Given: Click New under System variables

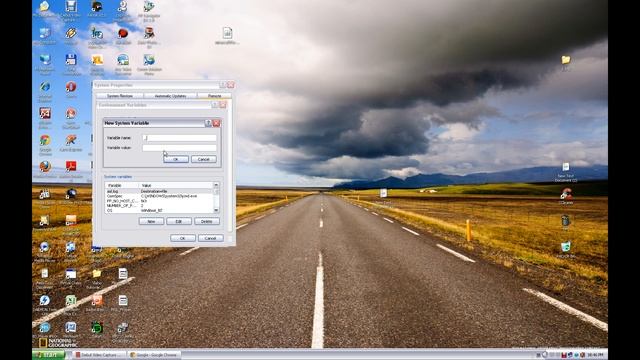Looking at the screenshot, I should pyautogui.click(x=151, y=221).
